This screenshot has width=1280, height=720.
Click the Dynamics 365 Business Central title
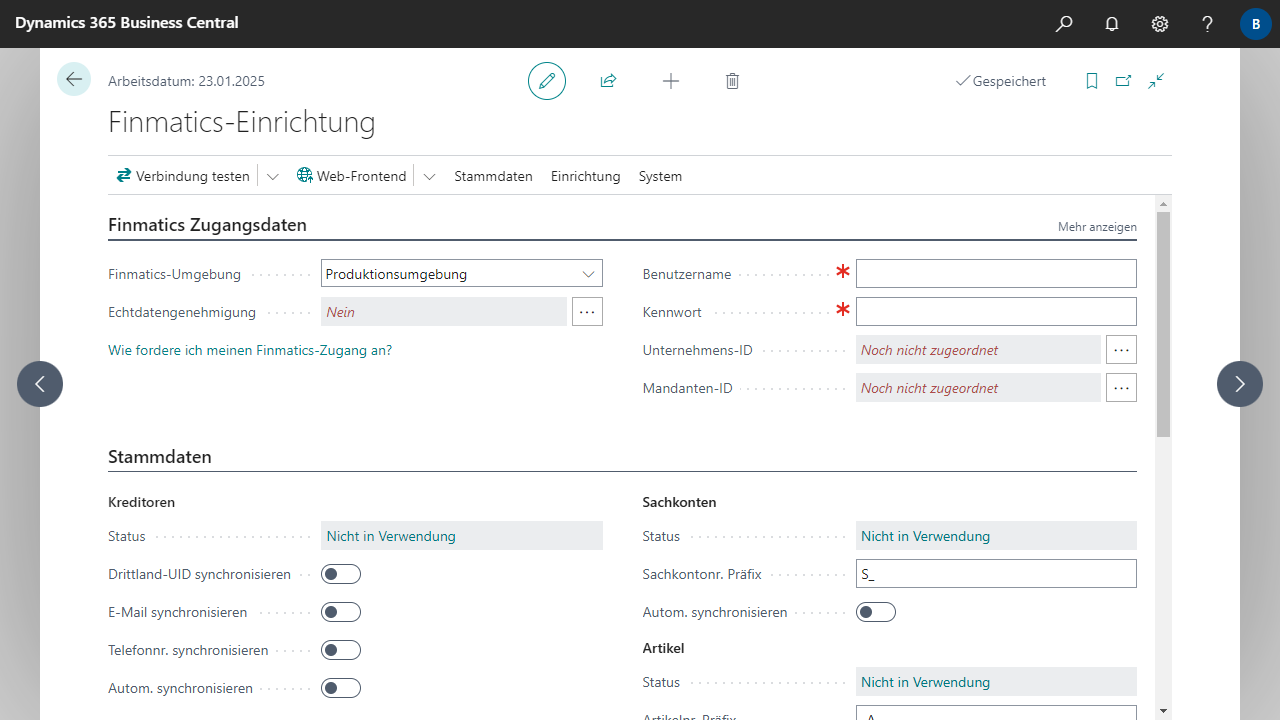127,23
